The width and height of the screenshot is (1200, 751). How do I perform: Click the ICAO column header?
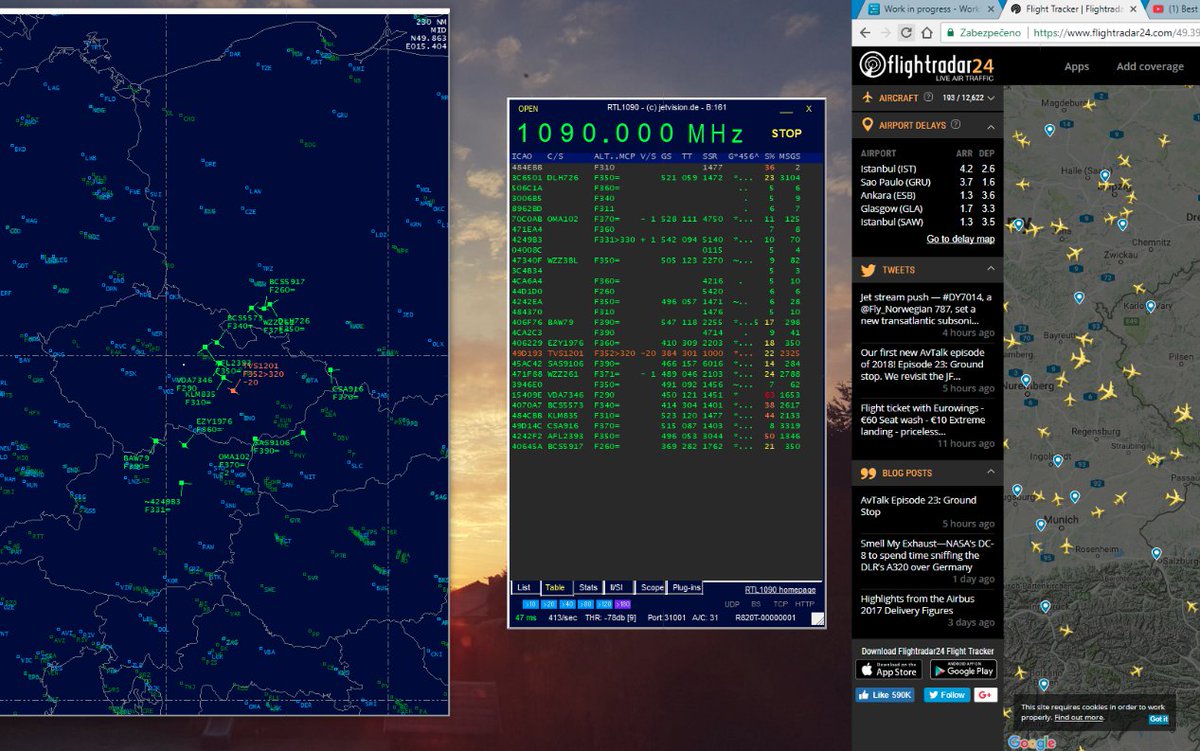click(522, 156)
